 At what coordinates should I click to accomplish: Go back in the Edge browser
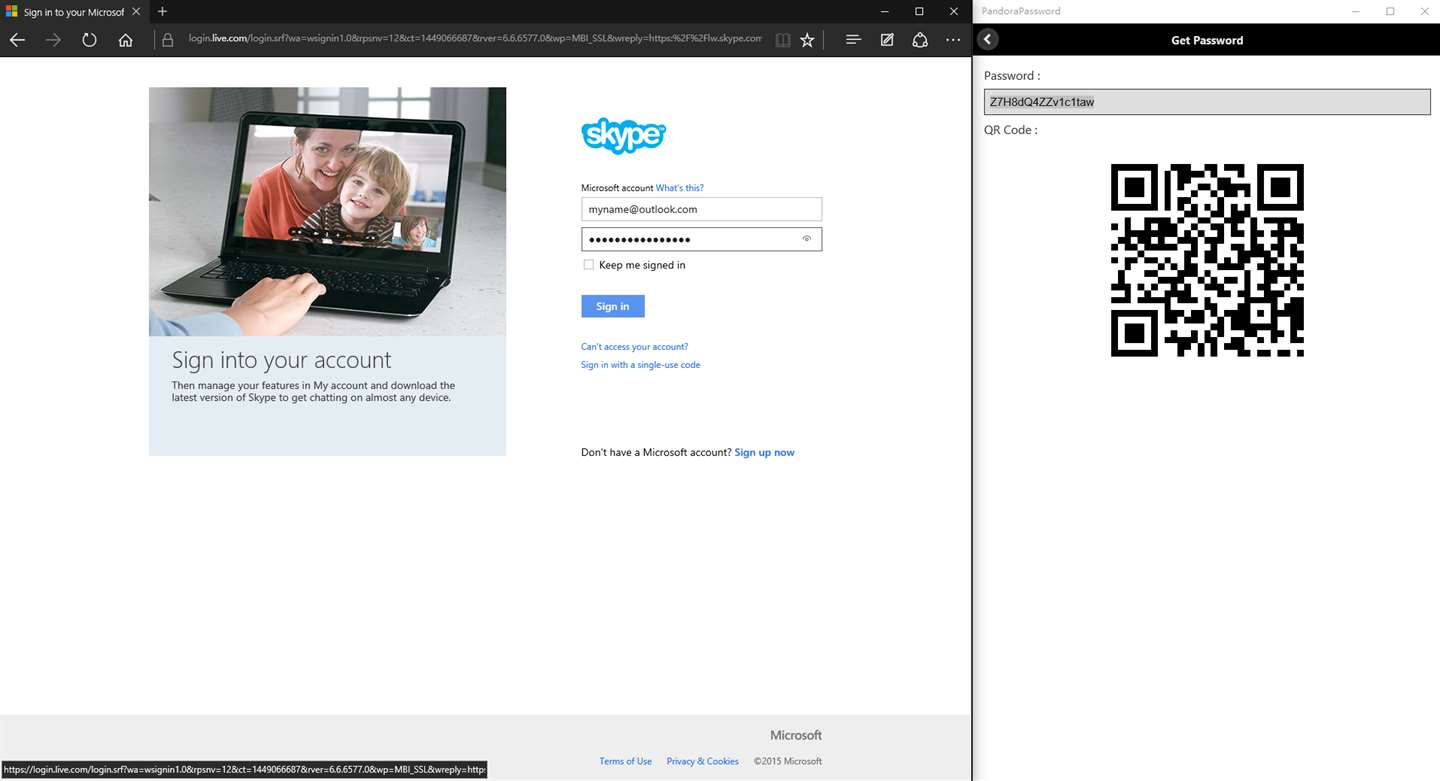17,40
